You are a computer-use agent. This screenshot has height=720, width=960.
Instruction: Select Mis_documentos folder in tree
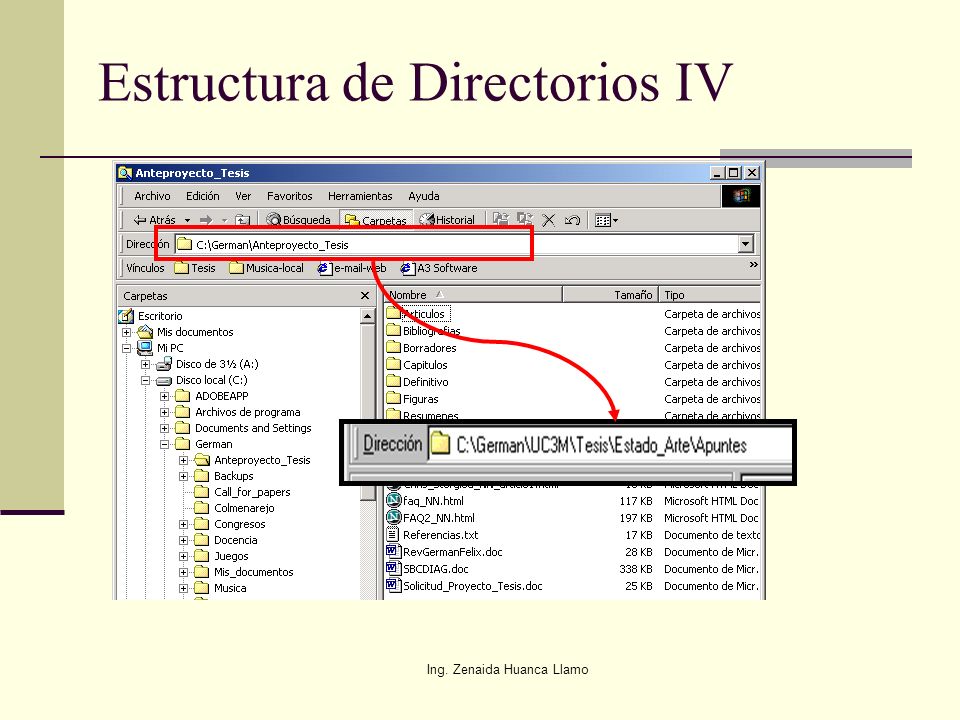253,572
